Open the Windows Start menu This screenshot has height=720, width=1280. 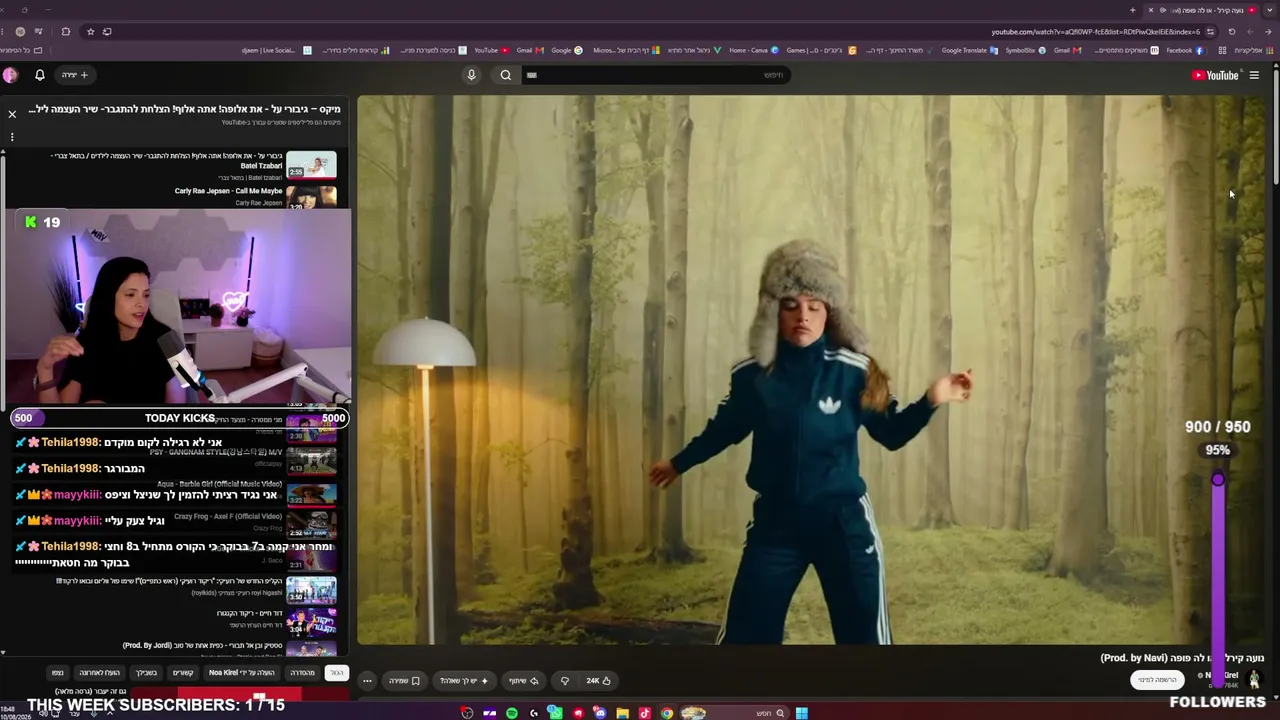tap(802, 713)
